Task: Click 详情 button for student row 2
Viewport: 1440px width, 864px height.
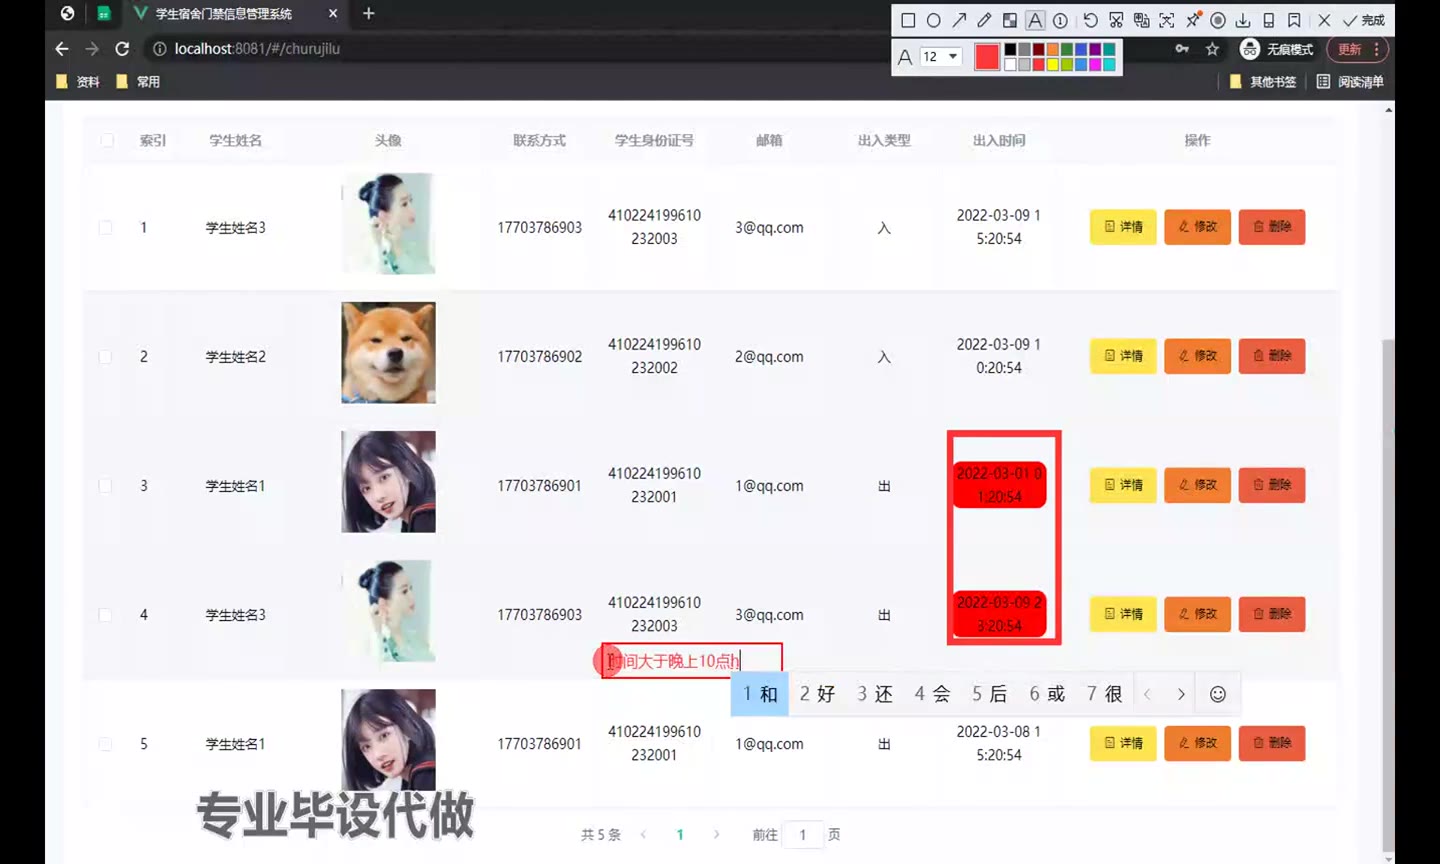Action: point(1123,356)
